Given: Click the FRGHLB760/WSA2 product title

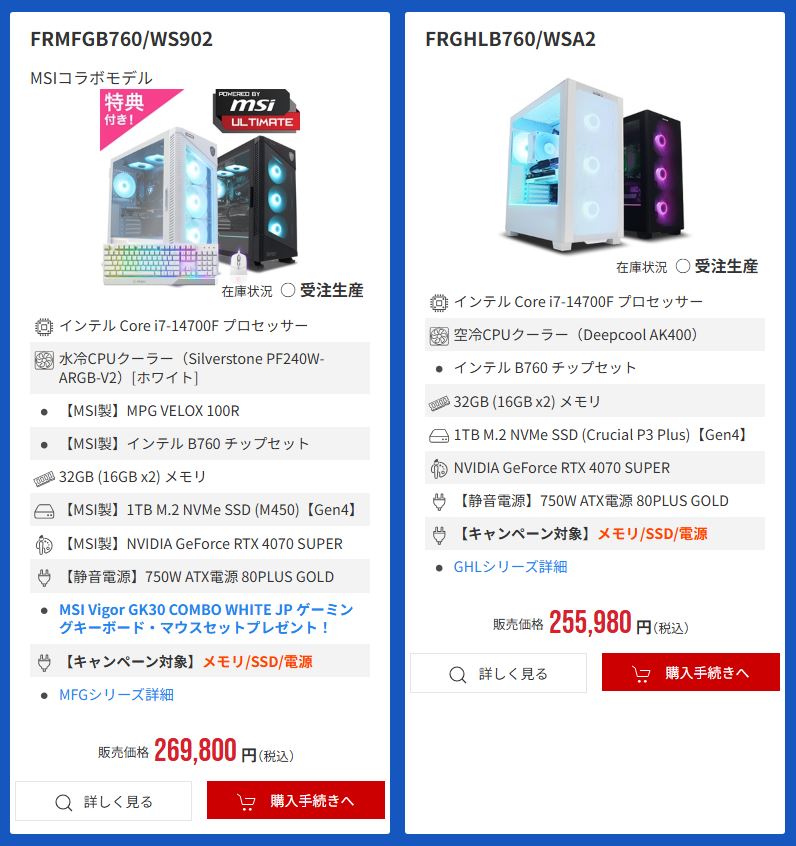Looking at the screenshot, I should tap(510, 39).
